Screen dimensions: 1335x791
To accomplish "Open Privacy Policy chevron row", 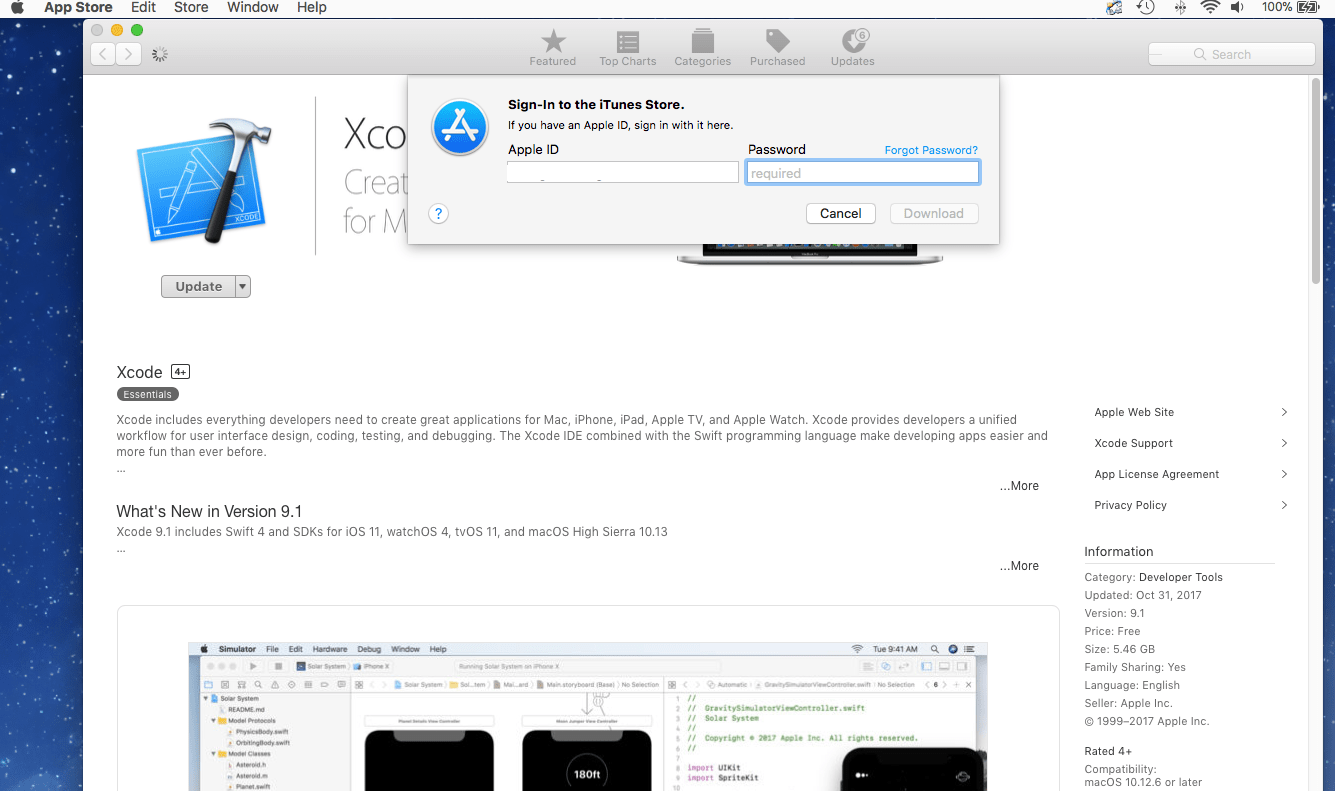I will pyautogui.click(x=1191, y=505).
